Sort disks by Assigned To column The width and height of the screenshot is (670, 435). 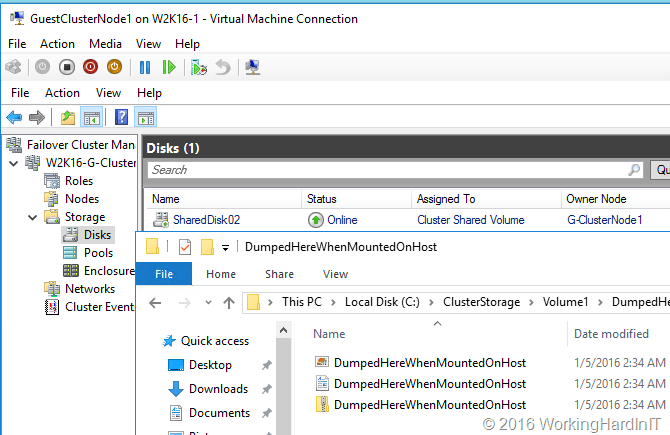pos(486,199)
